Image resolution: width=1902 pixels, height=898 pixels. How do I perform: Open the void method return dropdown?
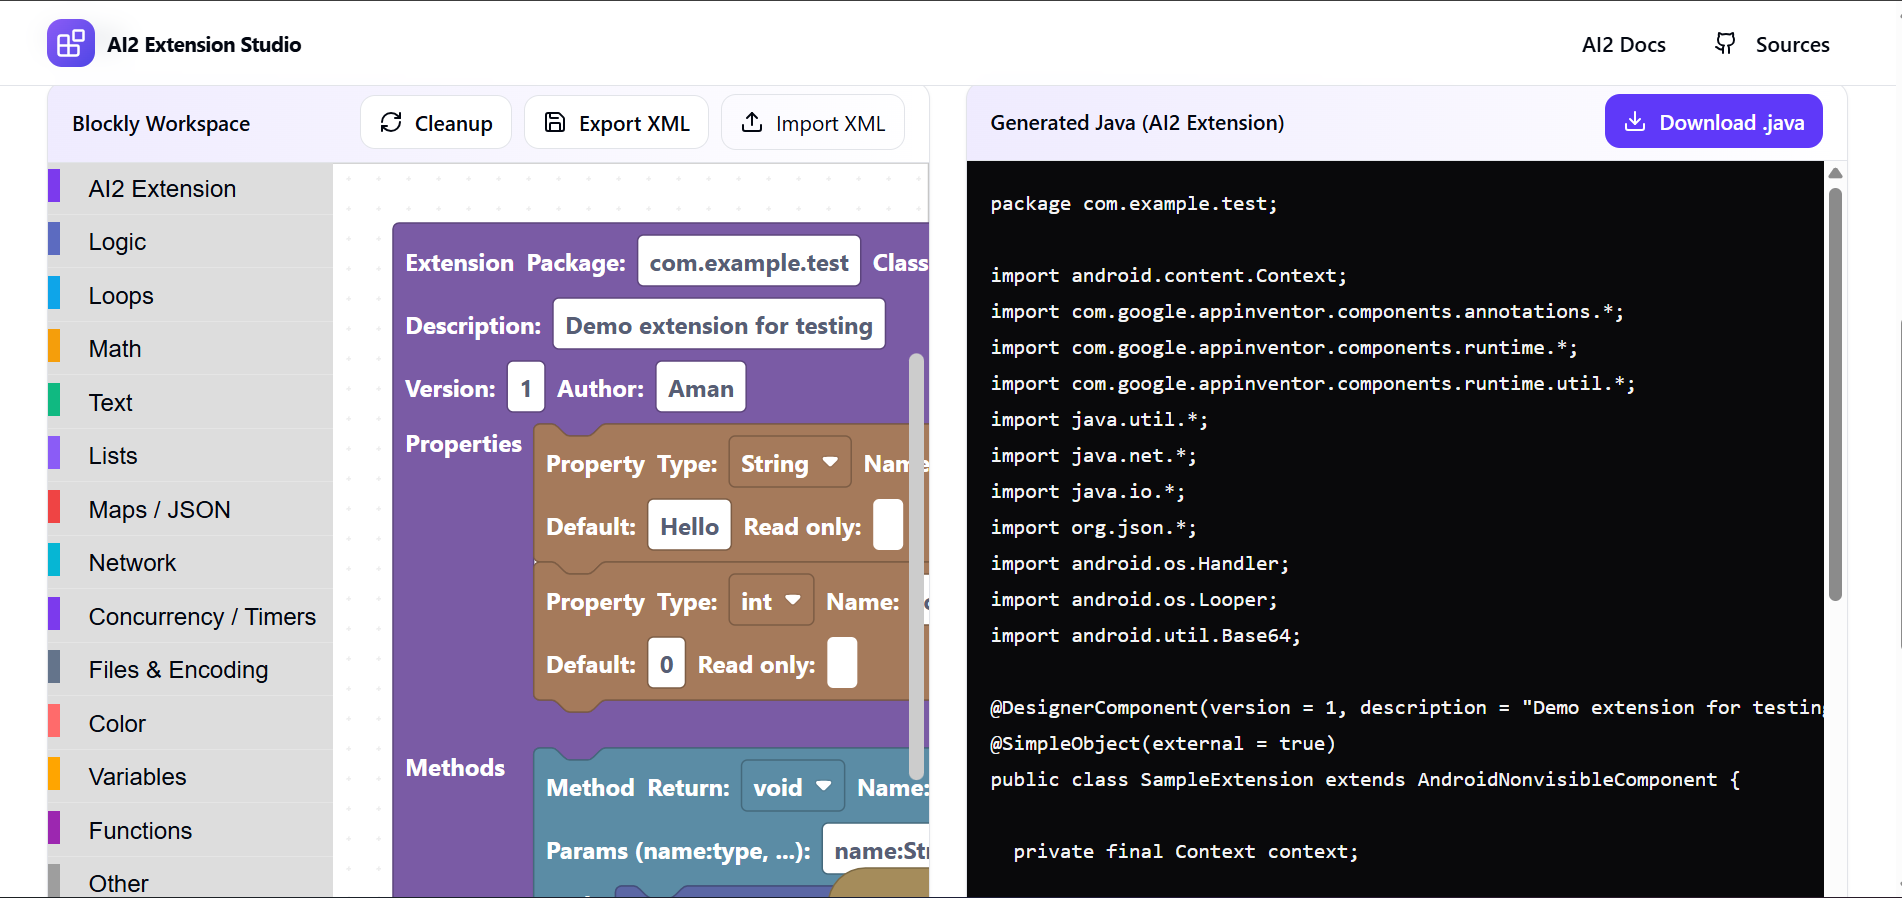click(x=792, y=787)
